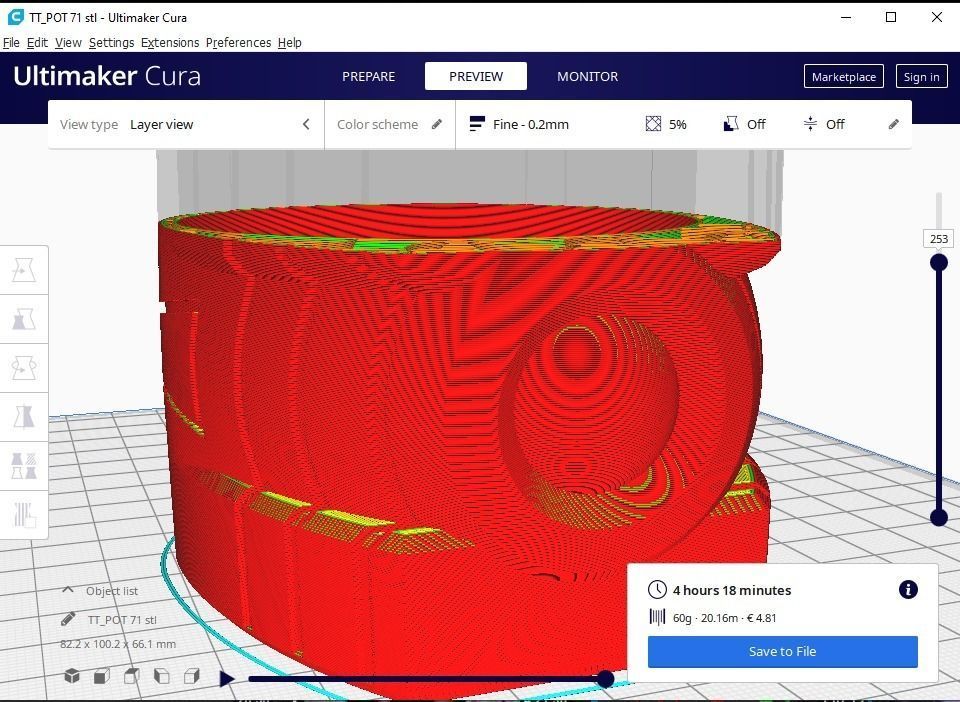
Task: Click the print time info icon
Action: pyautogui.click(x=908, y=589)
